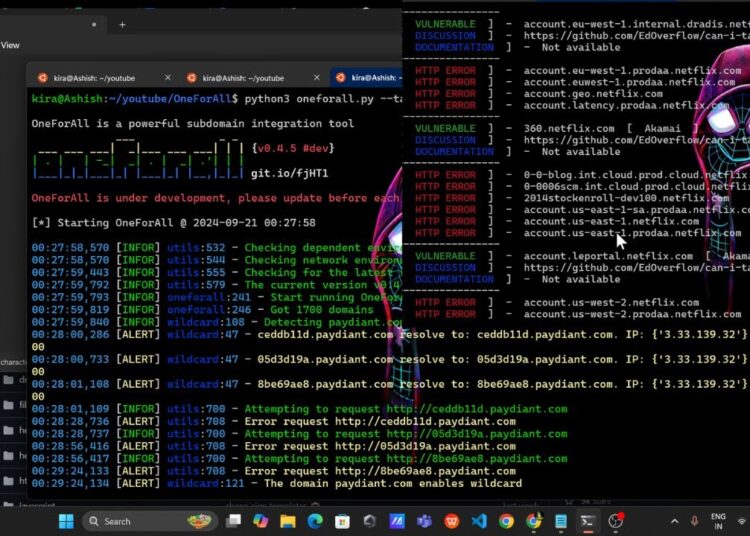Click Ubuntu icon on highlighted blue tab
The image size is (750, 536).
click(x=341, y=77)
